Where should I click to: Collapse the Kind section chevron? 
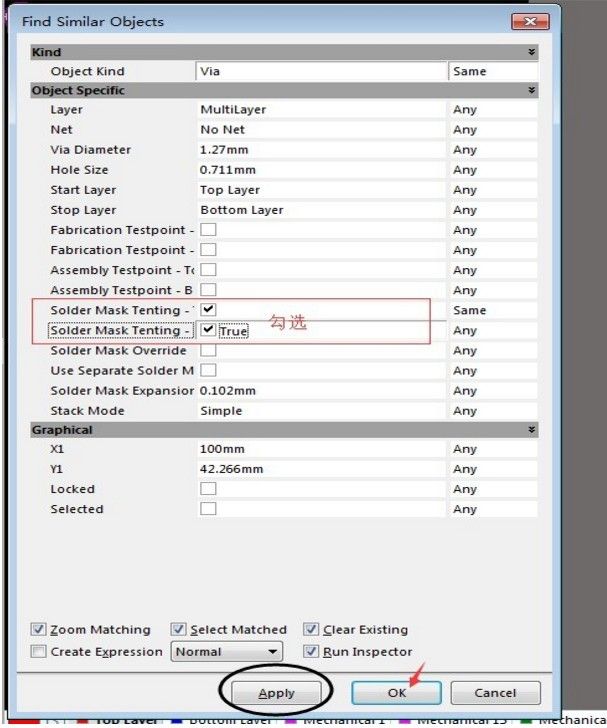coord(531,52)
